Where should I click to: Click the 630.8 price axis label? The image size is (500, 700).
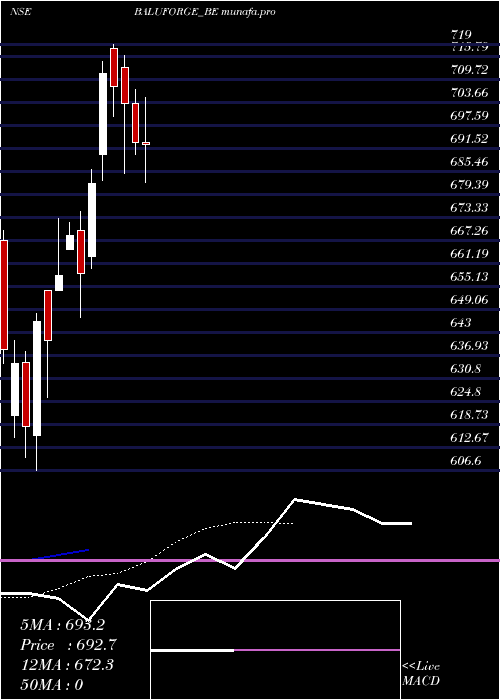click(467, 369)
